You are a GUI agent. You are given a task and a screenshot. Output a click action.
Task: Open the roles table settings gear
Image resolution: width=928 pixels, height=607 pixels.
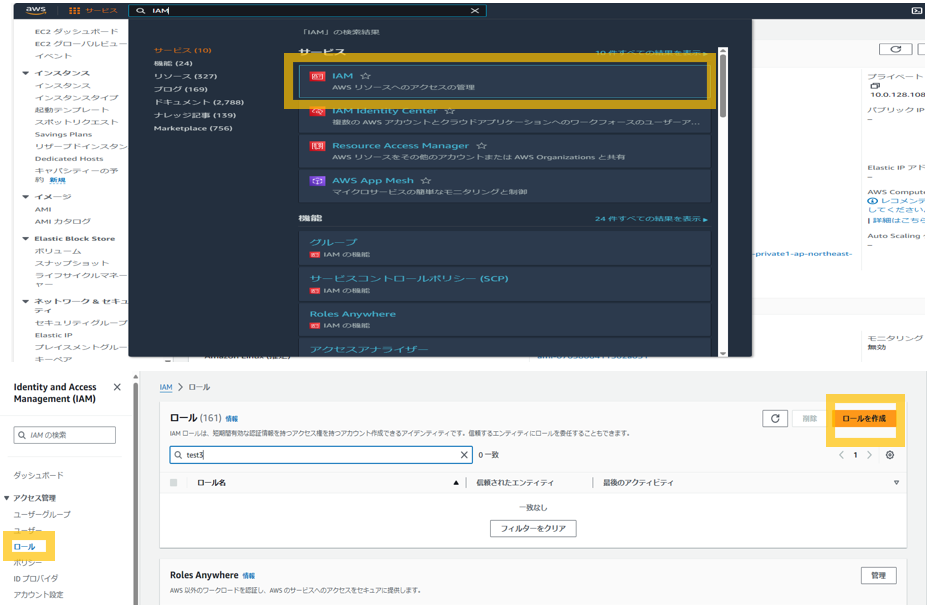click(890, 455)
